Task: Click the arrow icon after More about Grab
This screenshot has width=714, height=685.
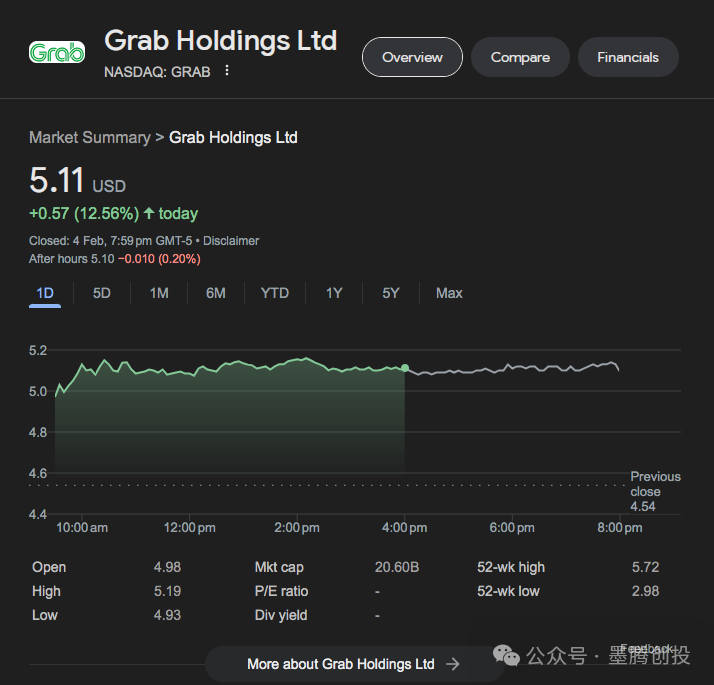Action: coord(453,664)
